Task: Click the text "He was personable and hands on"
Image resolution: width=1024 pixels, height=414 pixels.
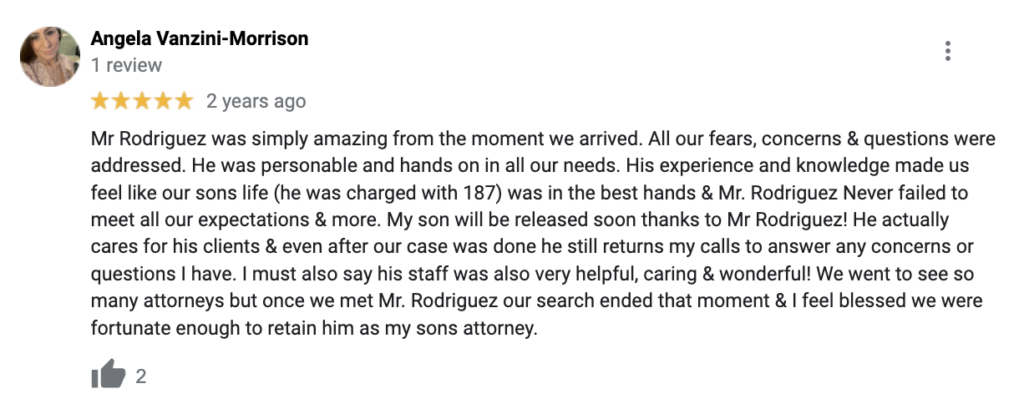Action: click(297, 164)
